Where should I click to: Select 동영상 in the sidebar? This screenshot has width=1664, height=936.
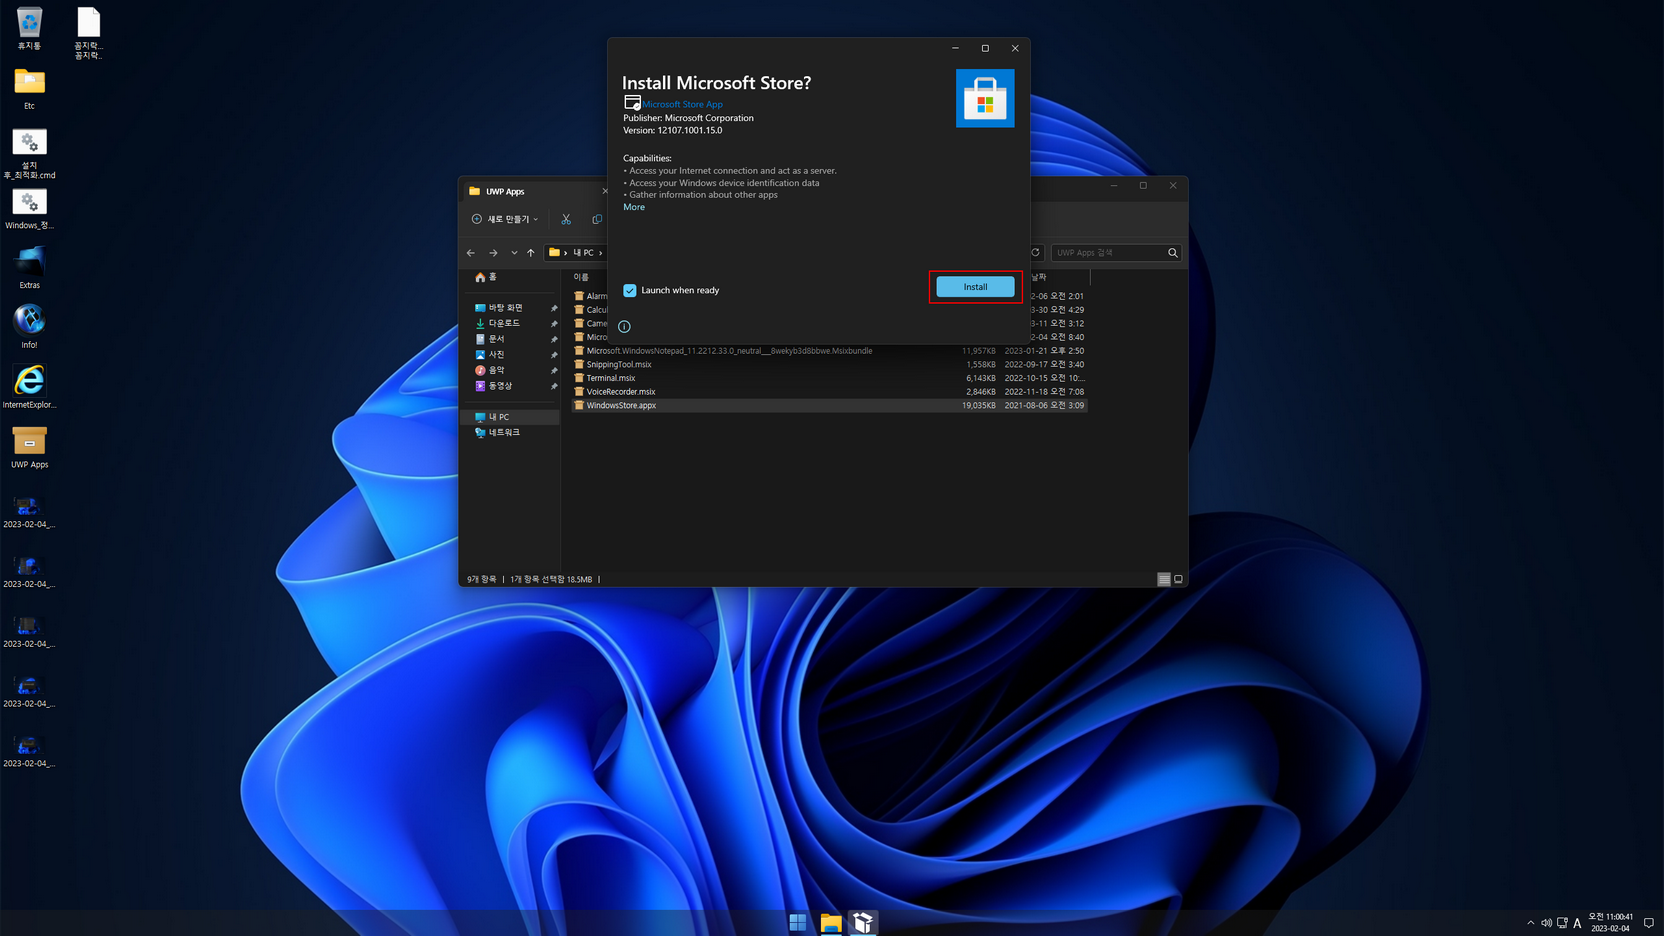pyautogui.click(x=500, y=386)
